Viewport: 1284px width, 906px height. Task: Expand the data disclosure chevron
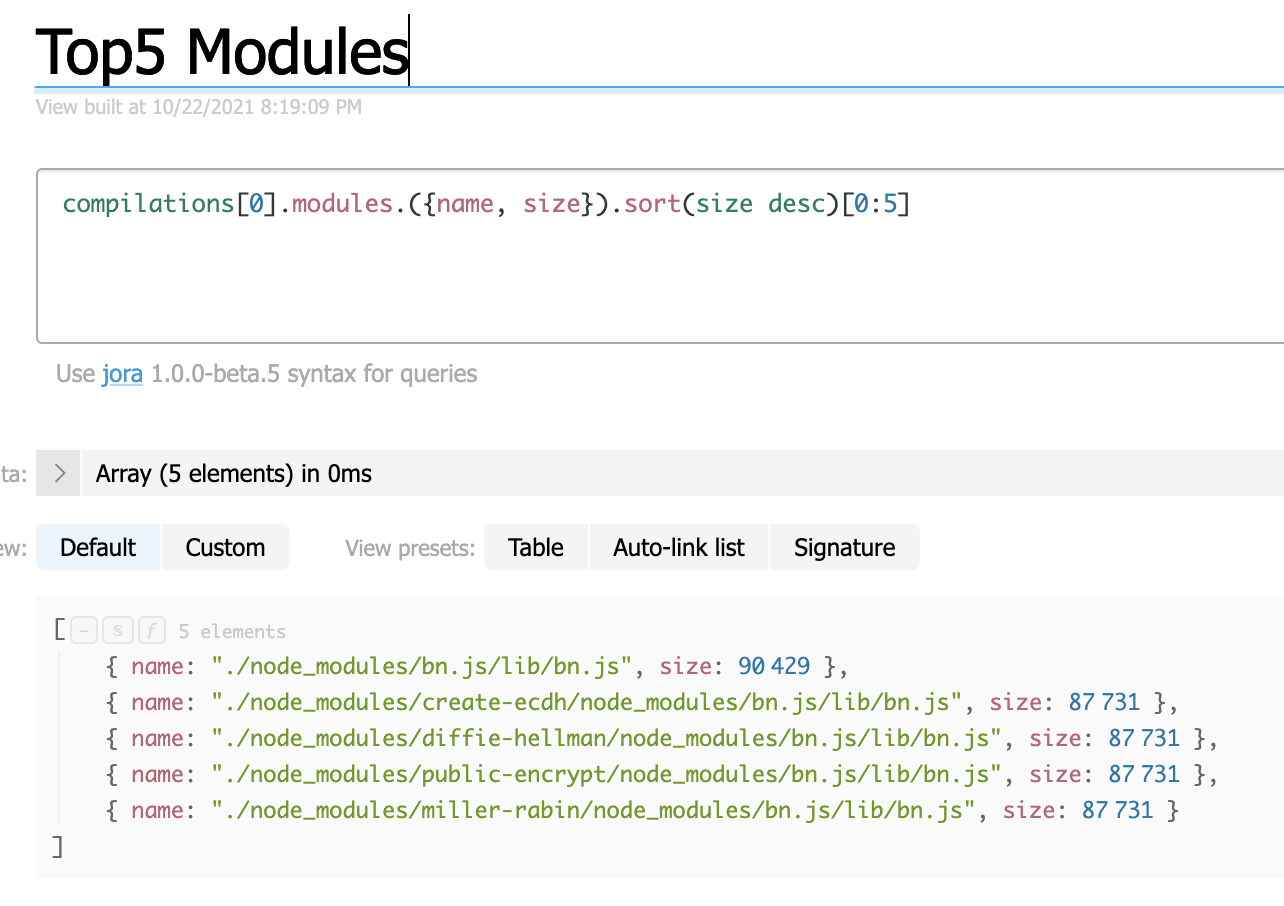[x=58, y=473]
